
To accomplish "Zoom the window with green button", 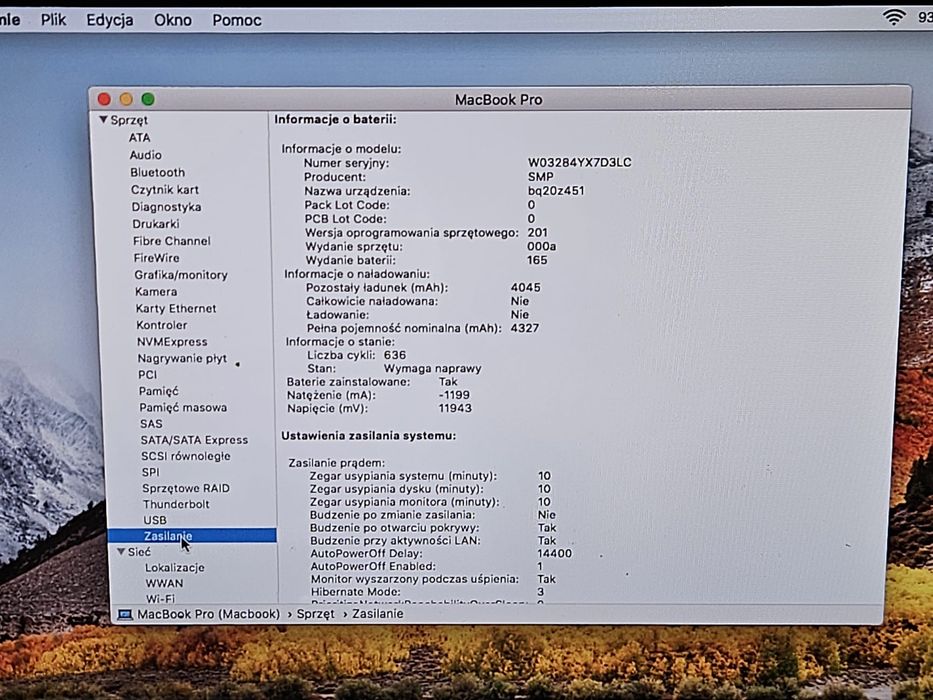I will (x=148, y=99).
